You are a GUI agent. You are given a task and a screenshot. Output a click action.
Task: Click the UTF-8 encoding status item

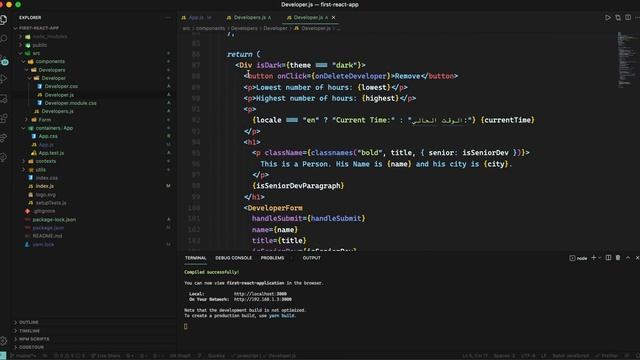[x=528, y=356]
